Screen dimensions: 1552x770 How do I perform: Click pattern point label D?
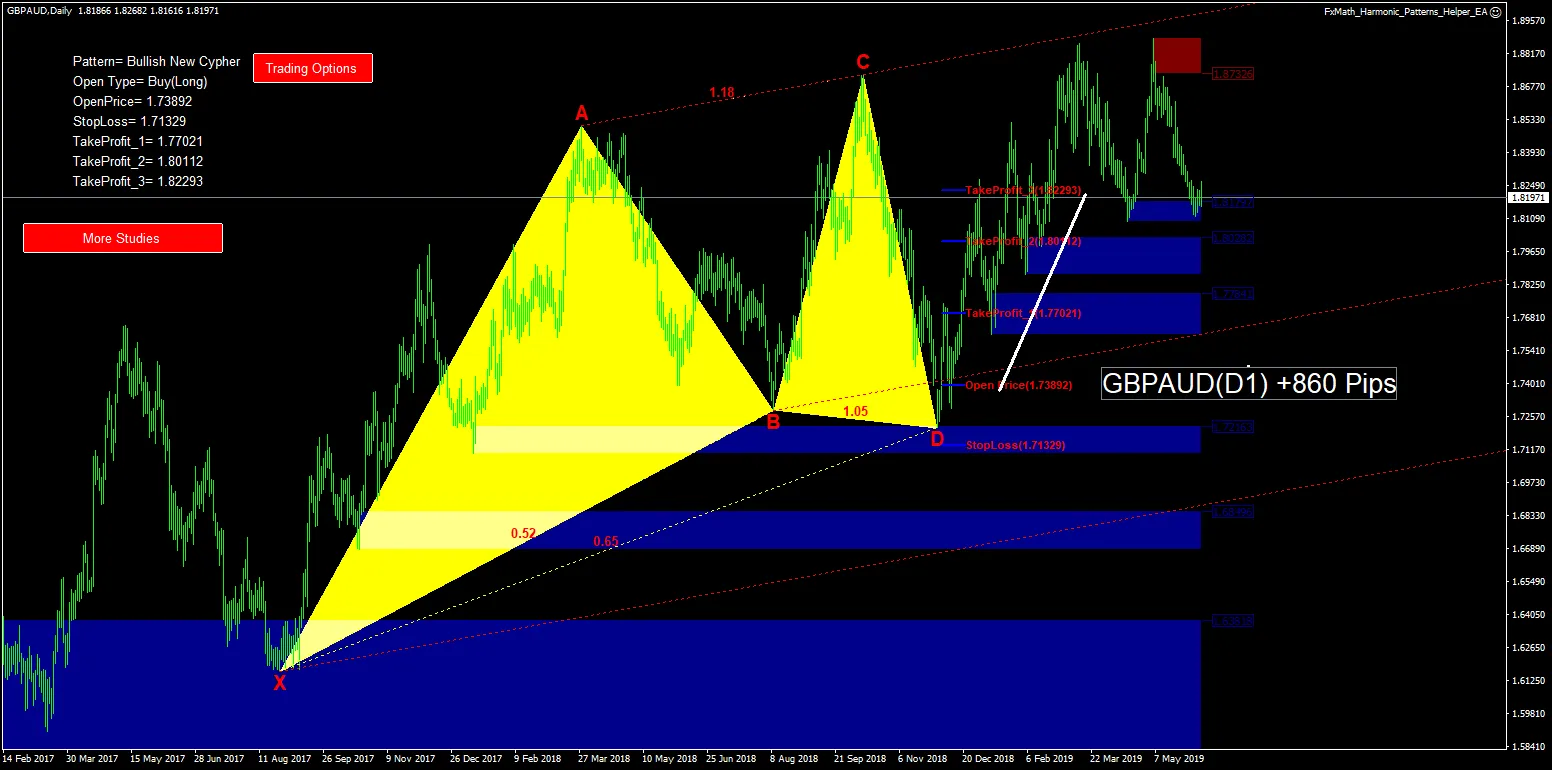pos(937,438)
